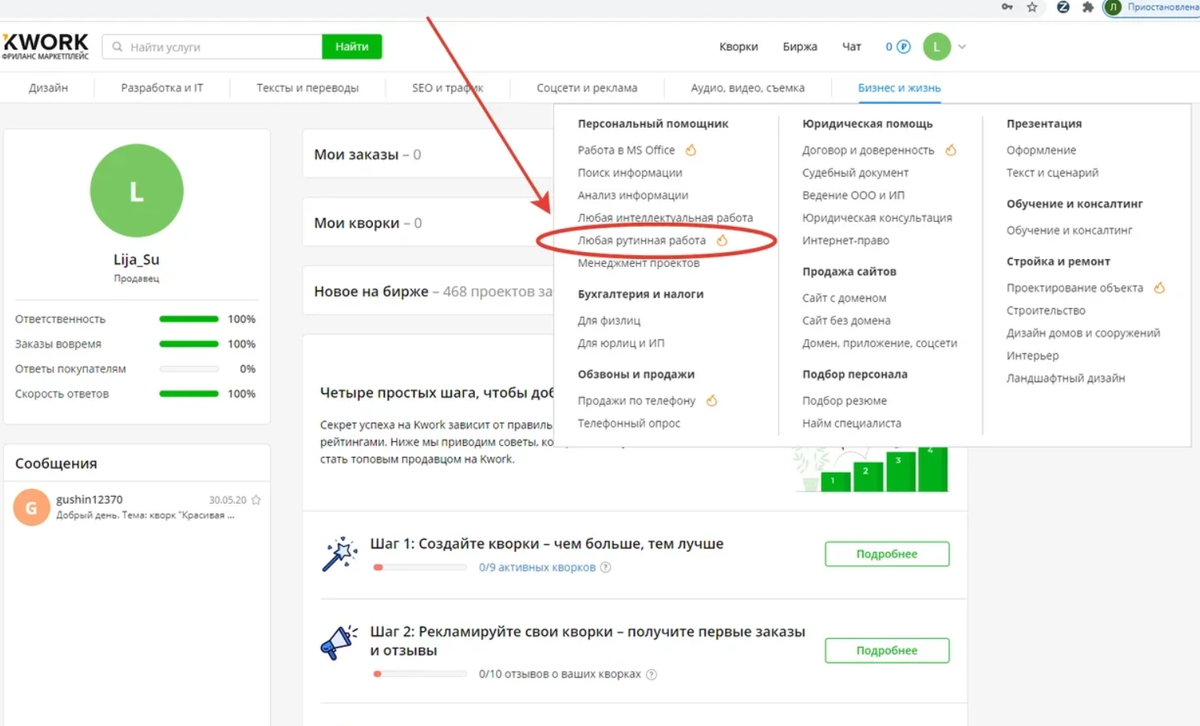Select Оформление under Презентация
The height and width of the screenshot is (726, 1200).
tap(1042, 150)
